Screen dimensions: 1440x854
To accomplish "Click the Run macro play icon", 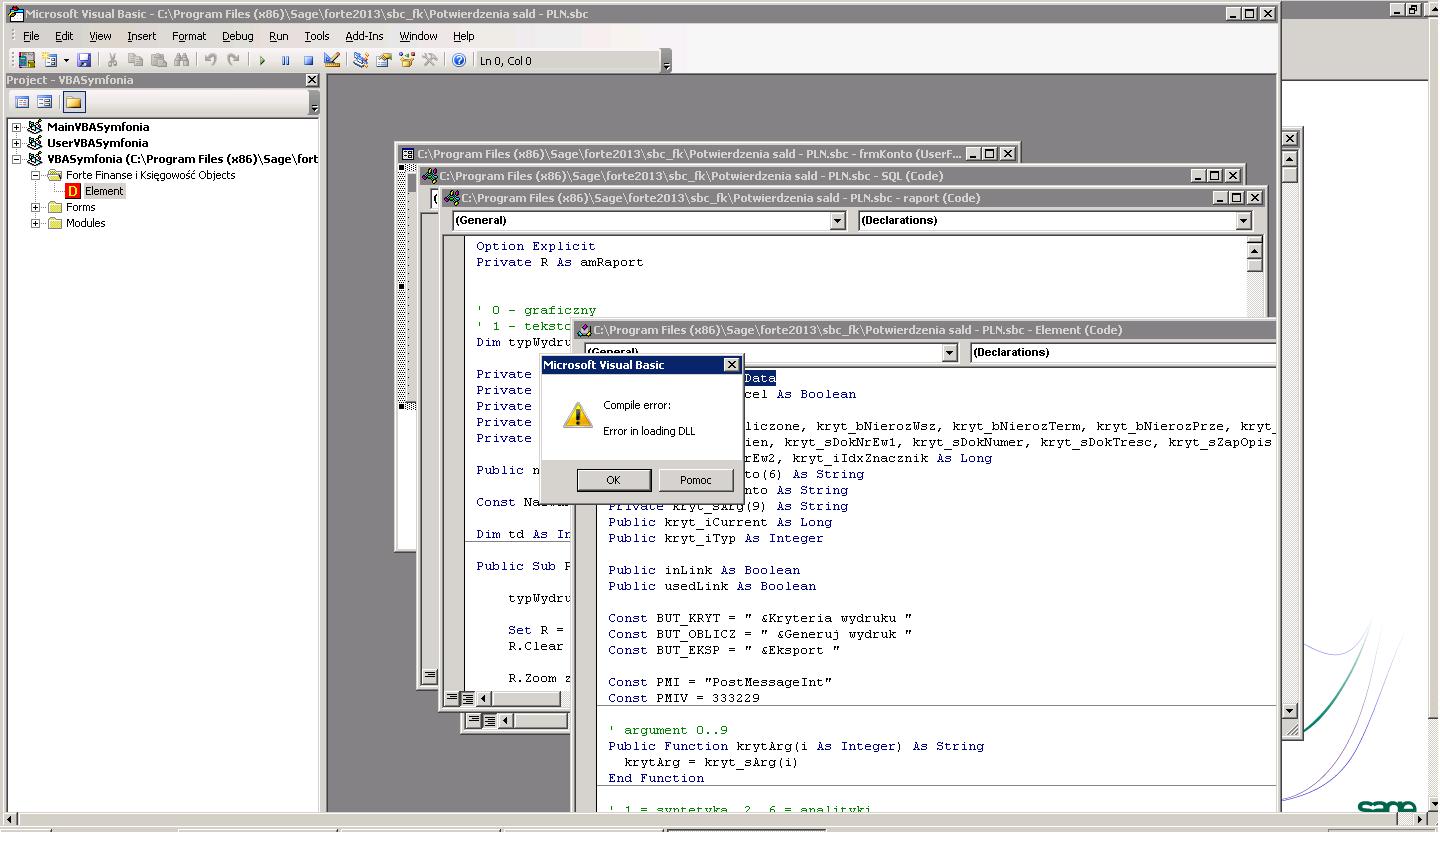I will (x=262, y=60).
